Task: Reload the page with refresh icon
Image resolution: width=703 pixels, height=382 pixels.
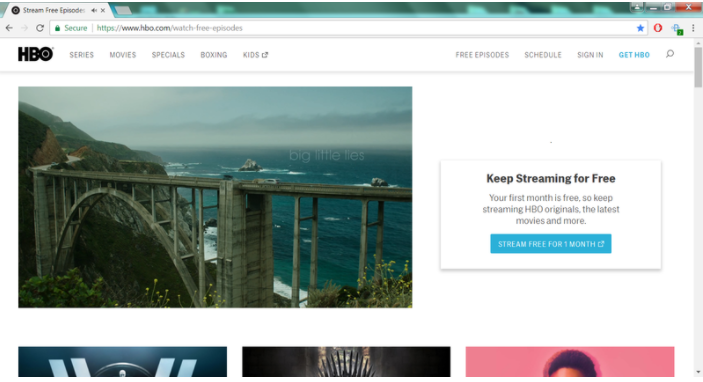Action: [40, 28]
